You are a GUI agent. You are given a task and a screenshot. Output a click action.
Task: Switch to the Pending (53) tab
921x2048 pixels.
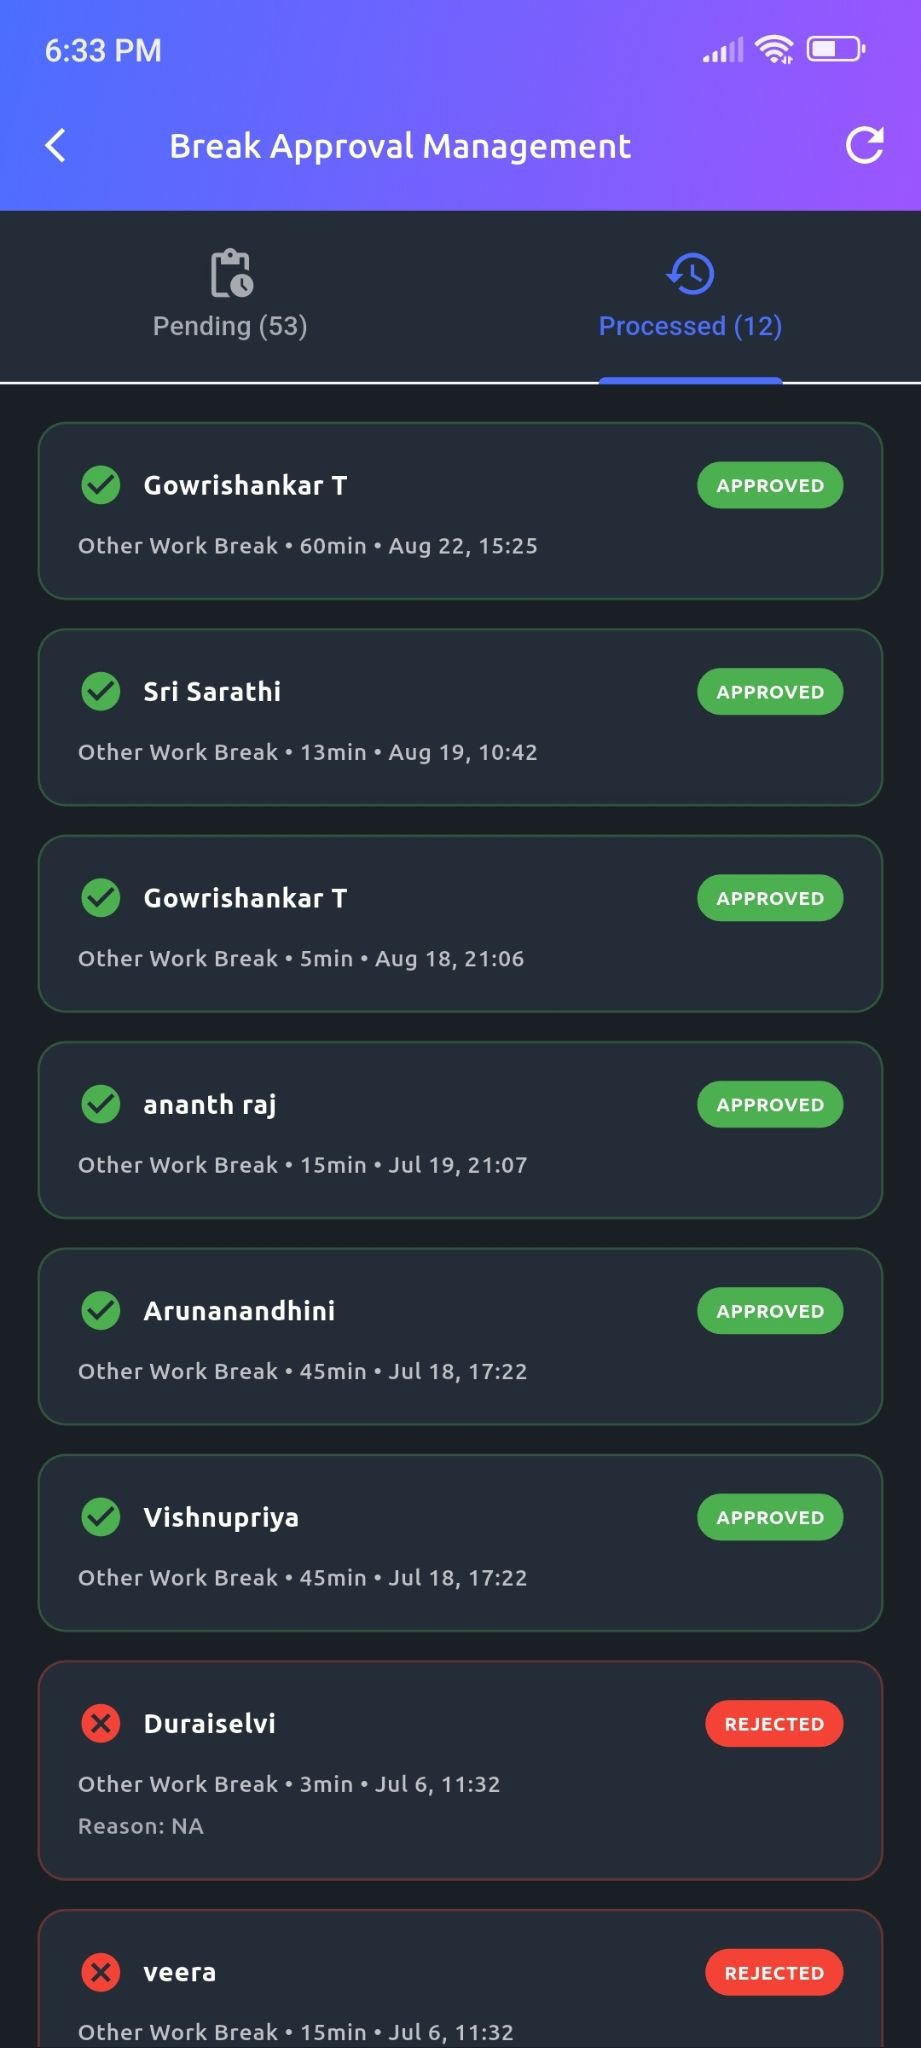[230, 326]
